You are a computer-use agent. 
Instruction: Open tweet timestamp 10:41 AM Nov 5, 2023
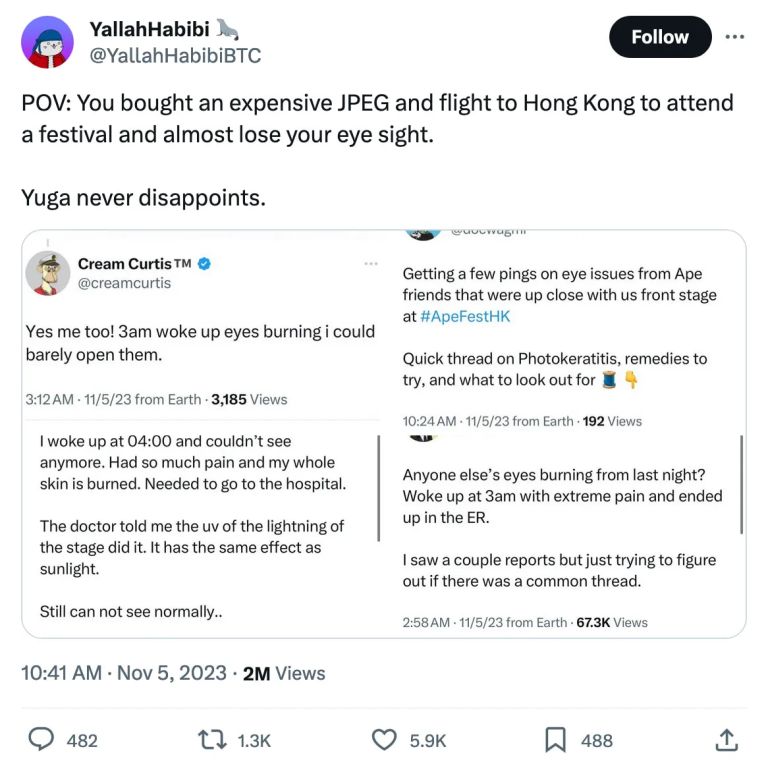pyautogui.click(x=124, y=673)
